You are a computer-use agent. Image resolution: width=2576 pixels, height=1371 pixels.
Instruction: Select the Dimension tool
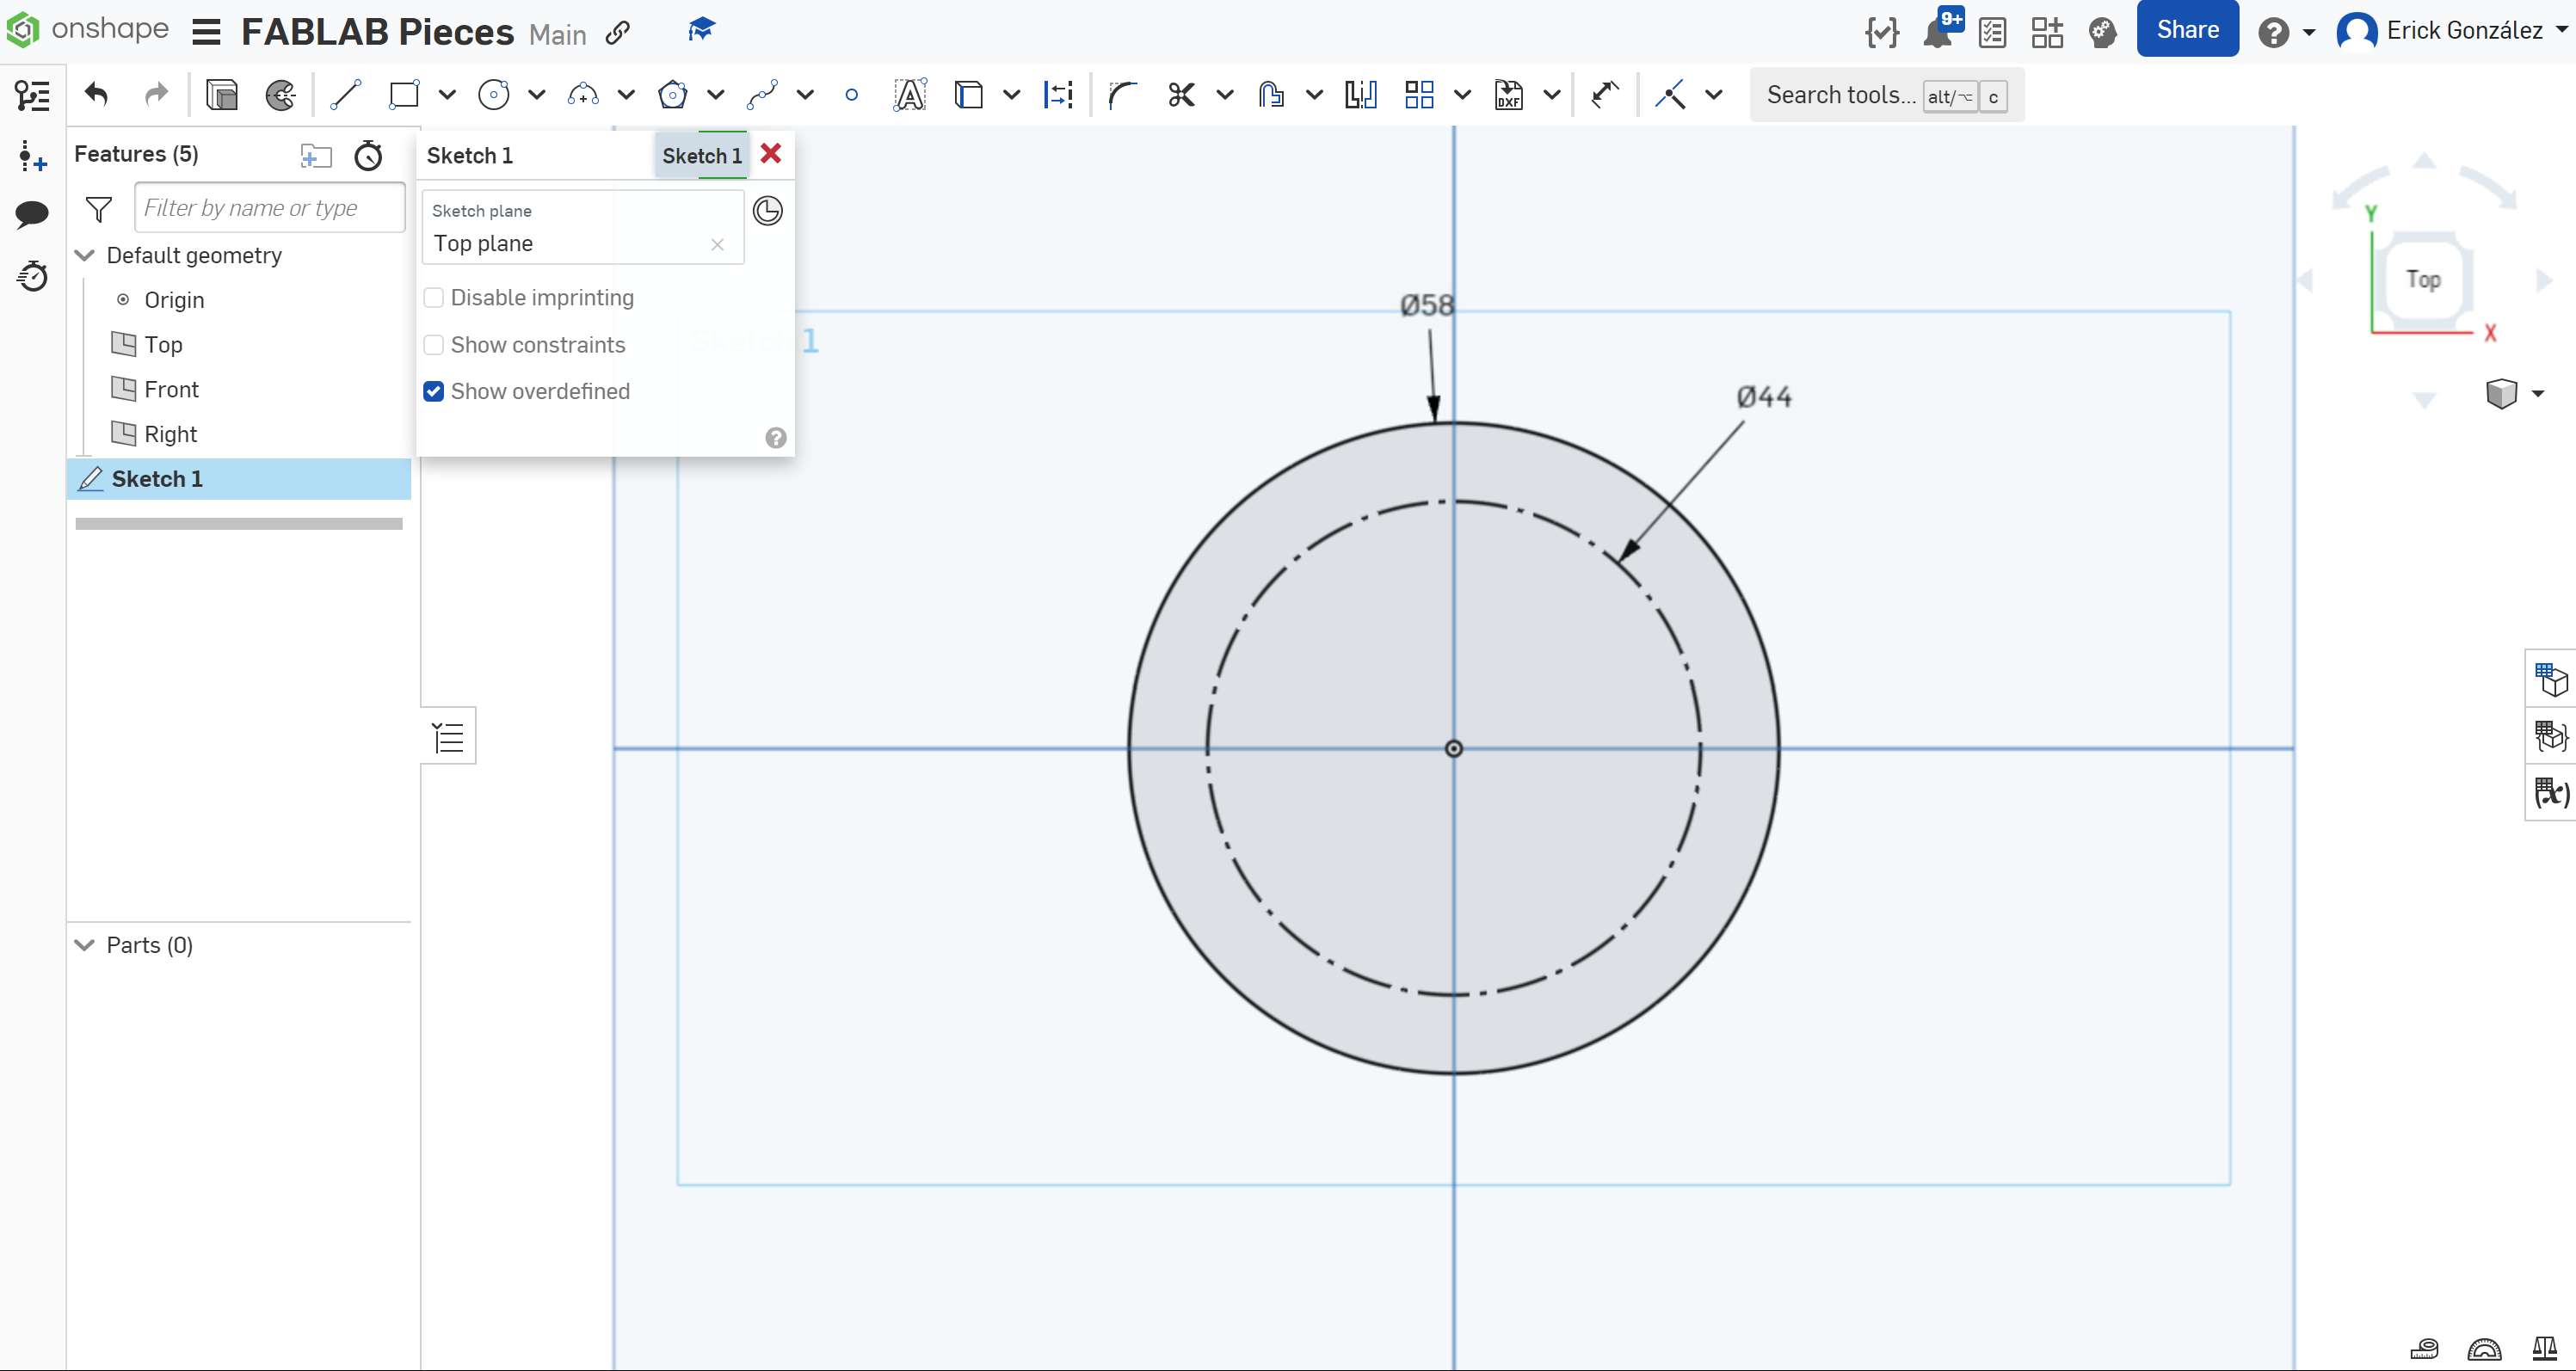(x=1605, y=95)
